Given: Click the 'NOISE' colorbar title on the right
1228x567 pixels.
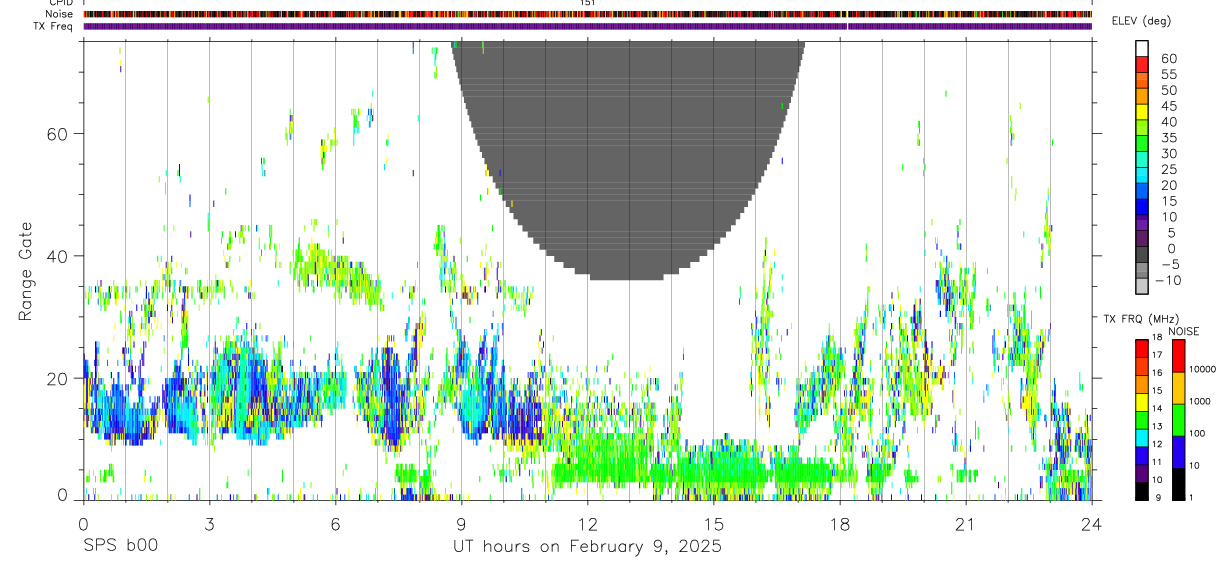Looking at the screenshot, I should (1183, 331).
